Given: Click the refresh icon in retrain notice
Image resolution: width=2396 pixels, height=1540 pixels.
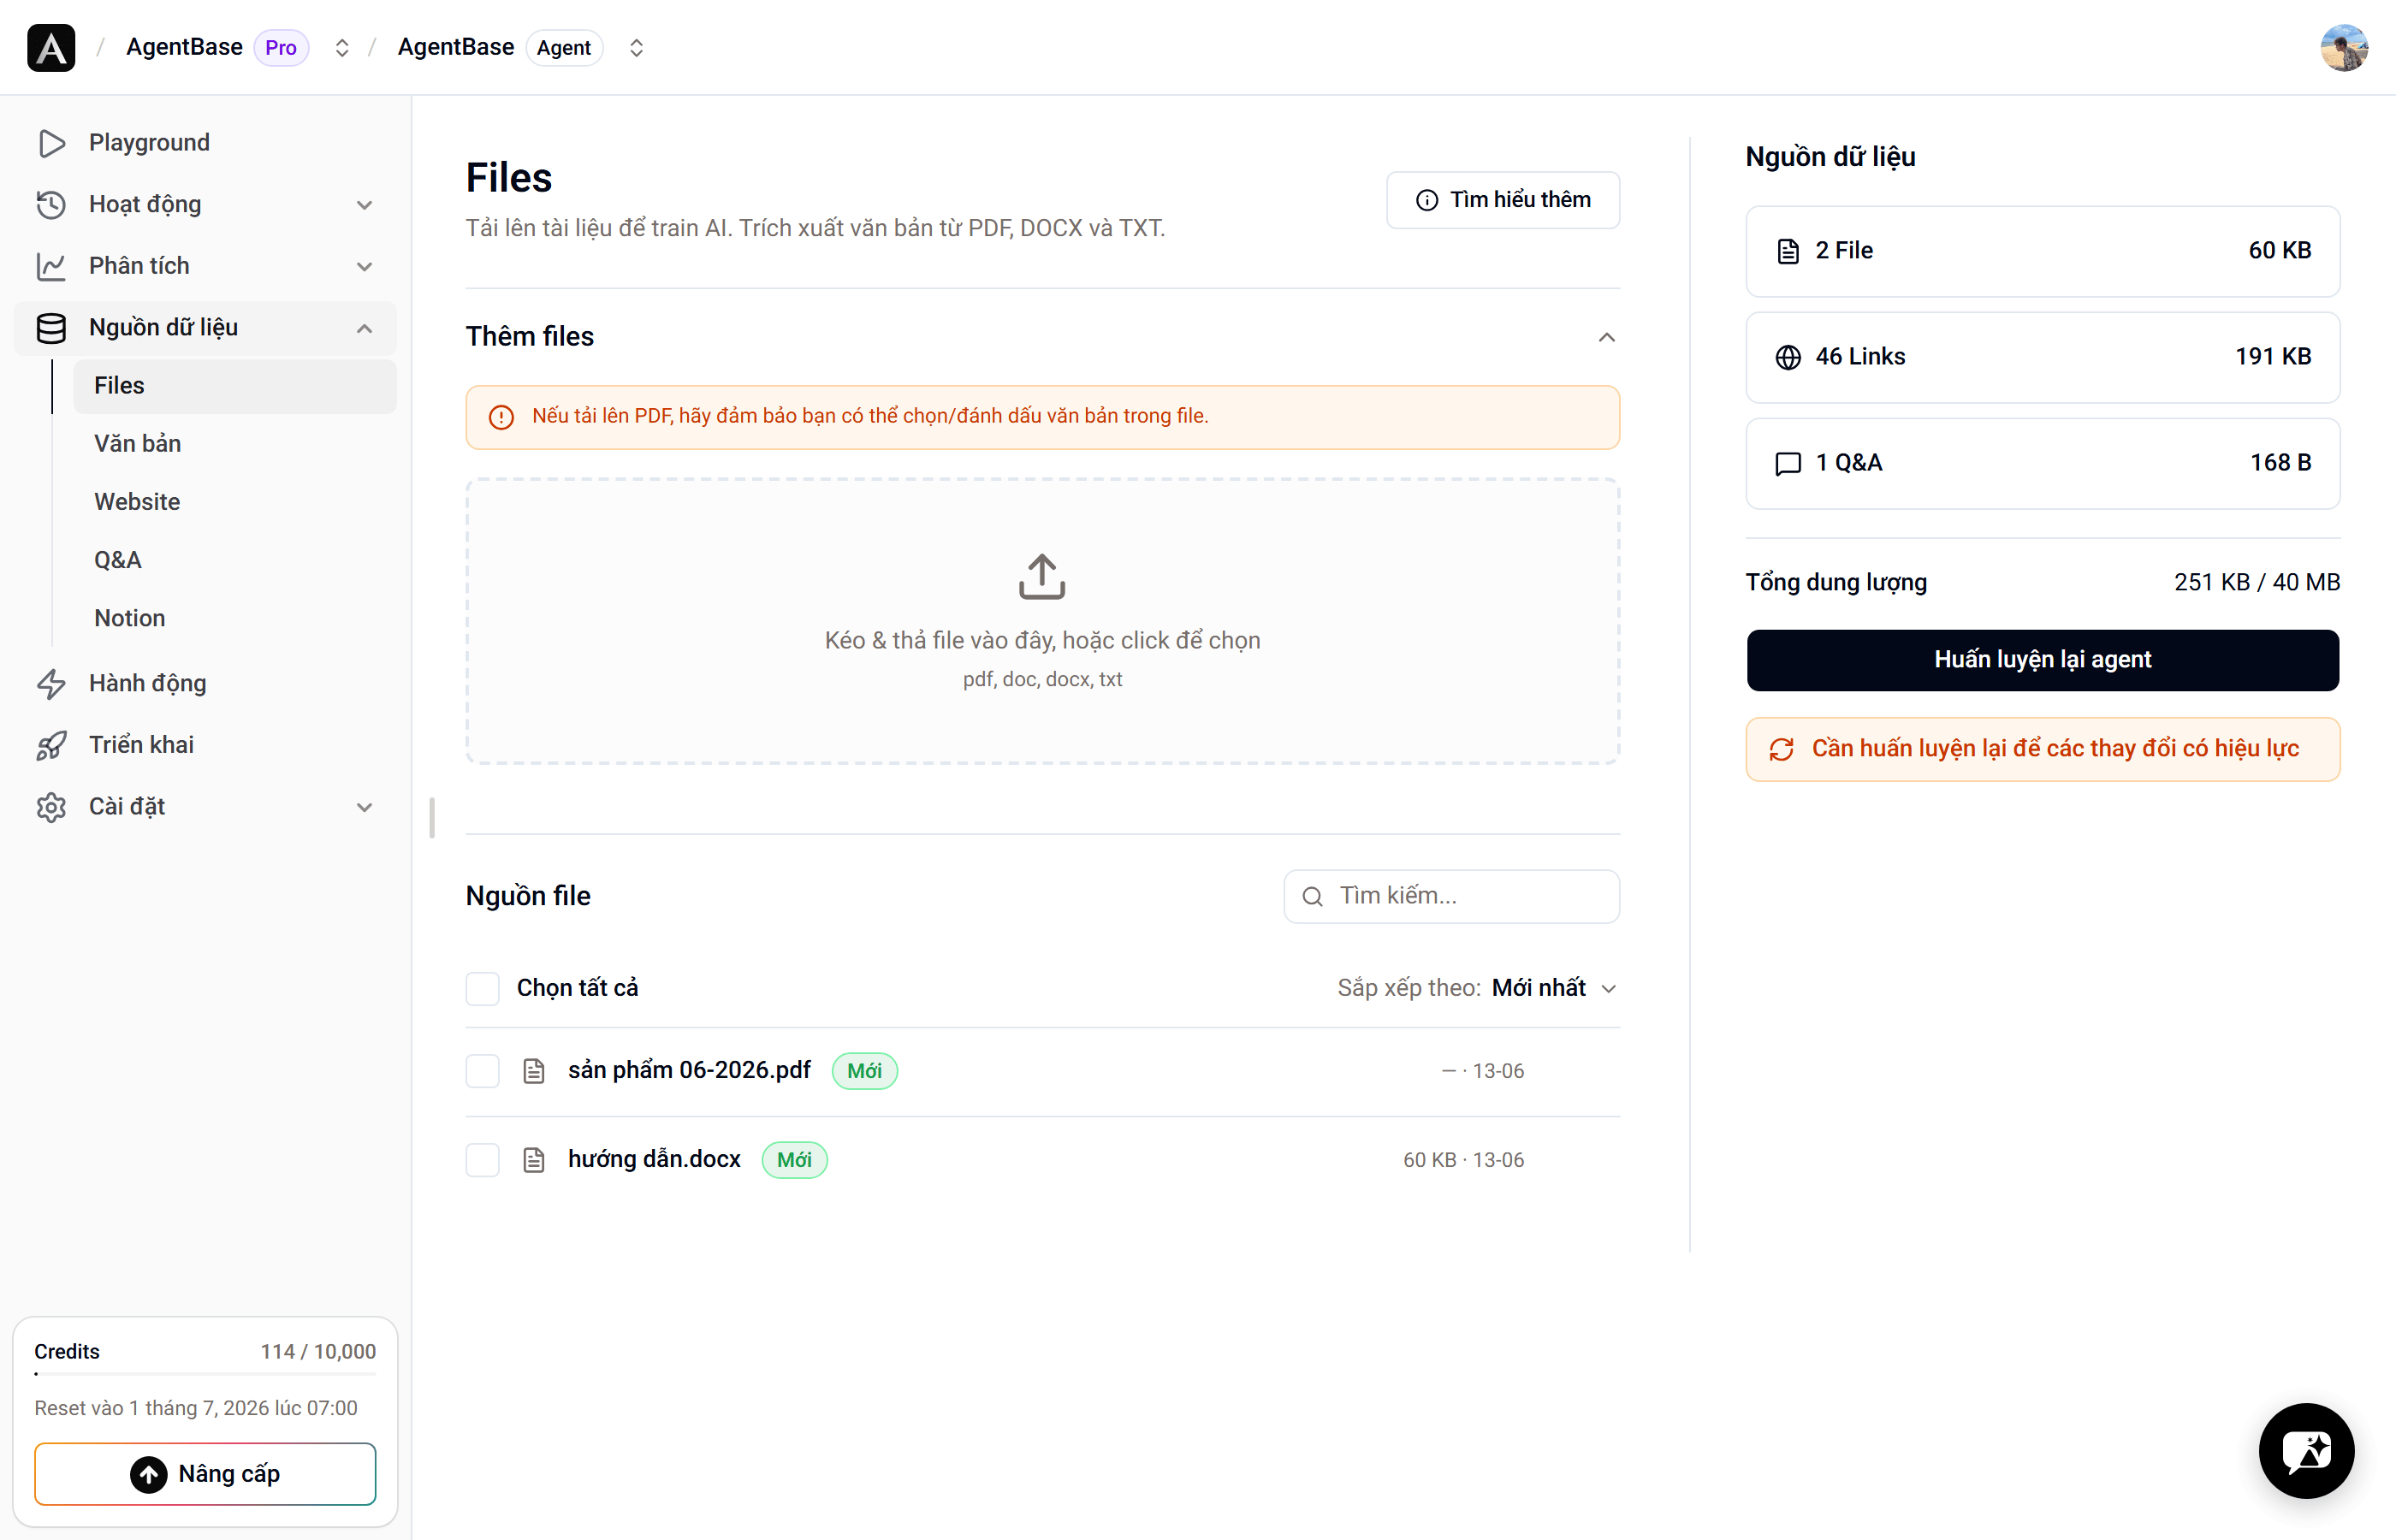Looking at the screenshot, I should click(x=1781, y=749).
